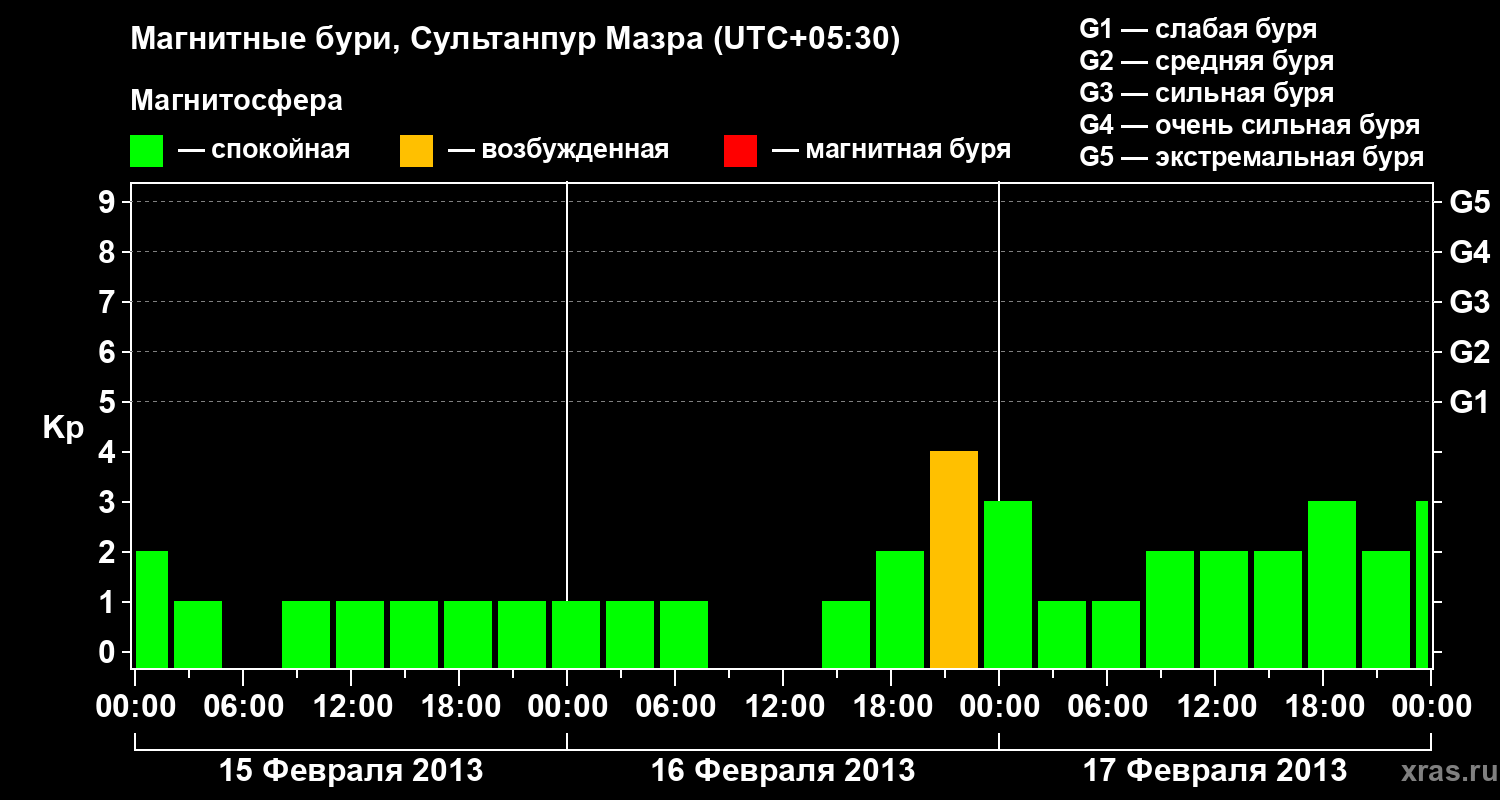Click the date label '17 Февраля 2013'
Viewport: 1500px width, 800px height.
tap(1215, 771)
